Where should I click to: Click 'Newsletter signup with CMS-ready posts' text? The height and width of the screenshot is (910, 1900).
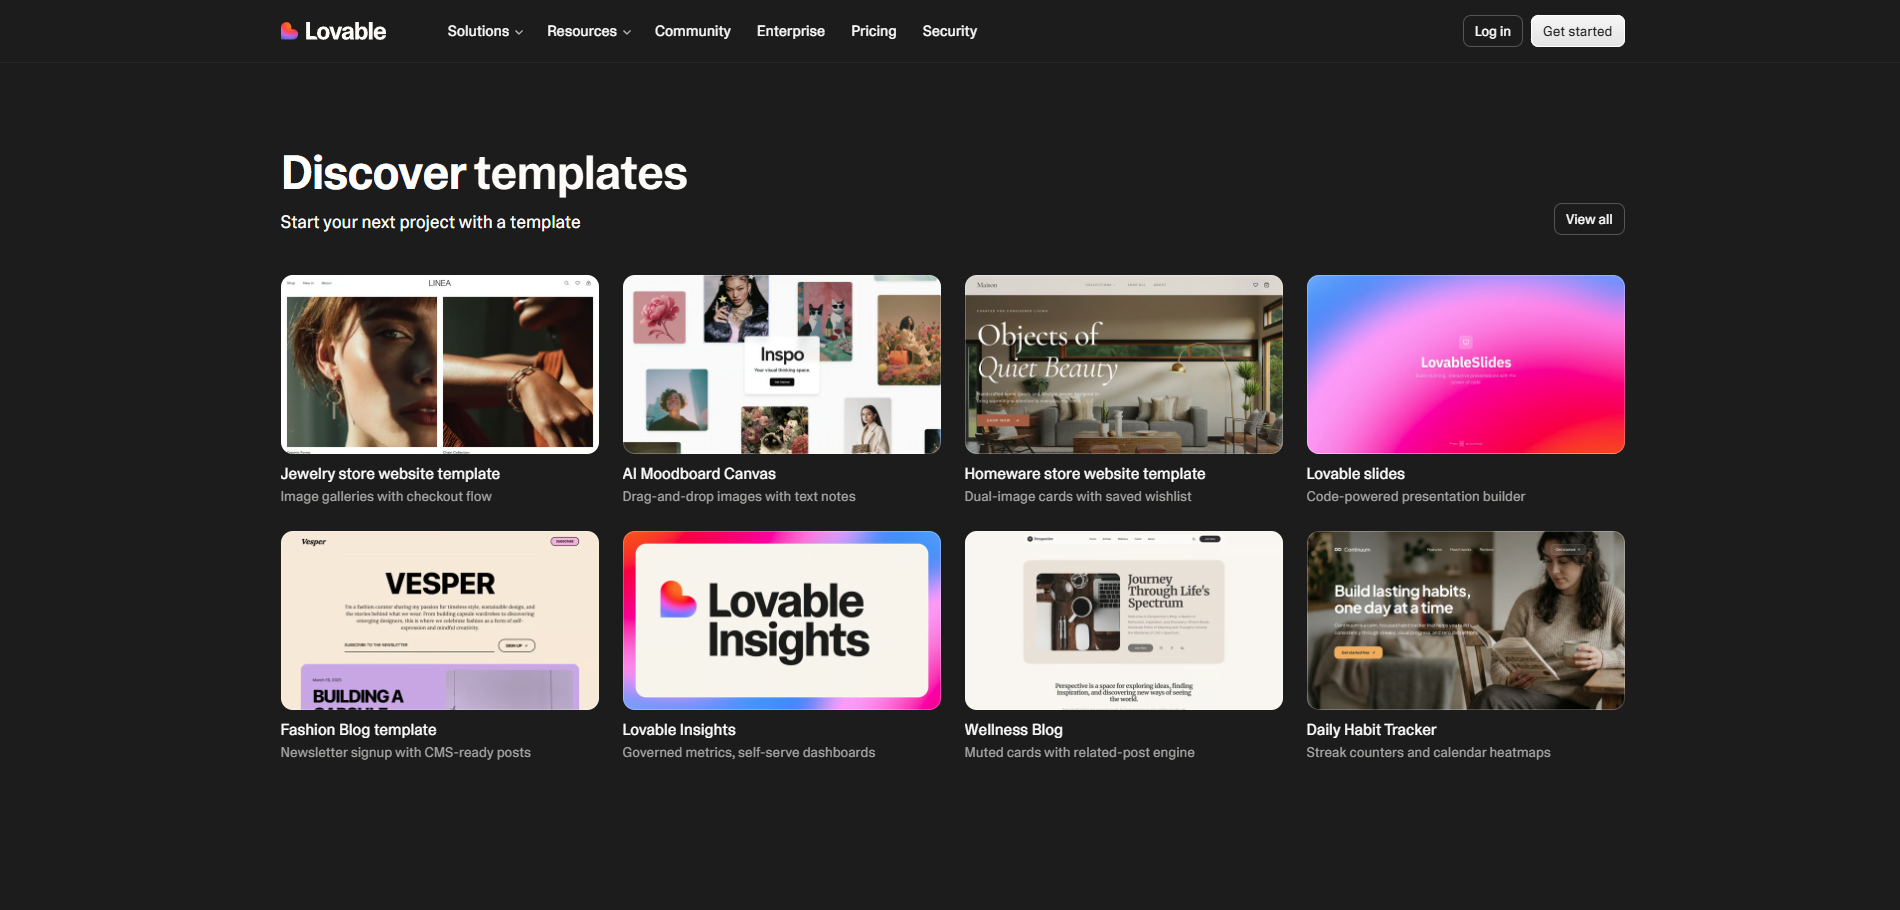(406, 753)
